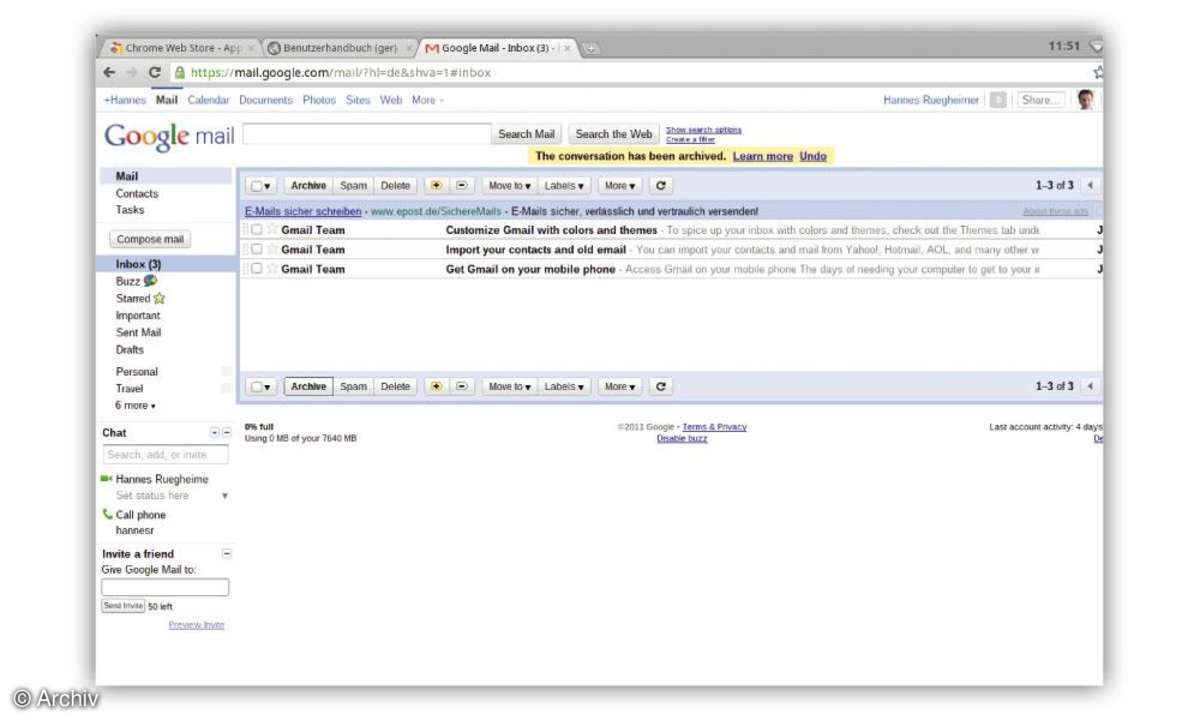Star the Get Gmail on mobile email
Screen dimensions: 1200x720
[x=272, y=269]
